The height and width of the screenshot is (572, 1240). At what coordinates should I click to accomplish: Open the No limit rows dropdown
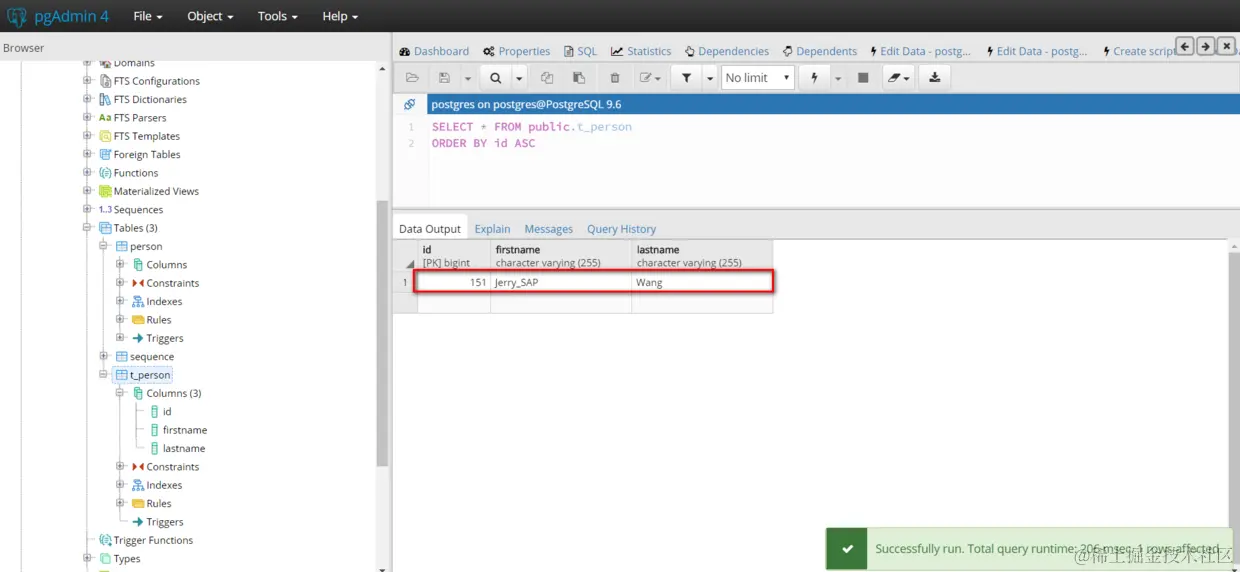(757, 78)
